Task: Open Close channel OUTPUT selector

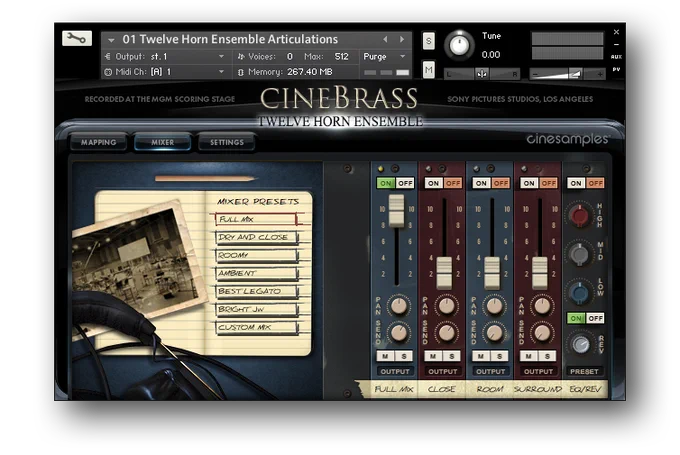Action: (442, 371)
